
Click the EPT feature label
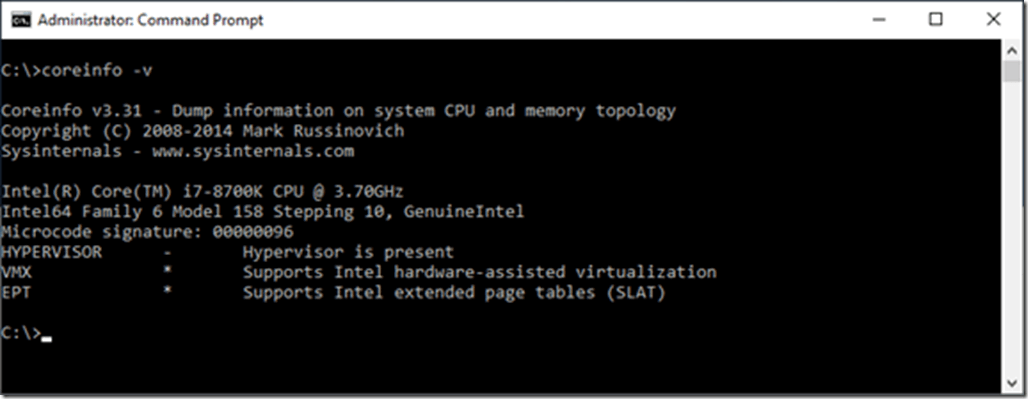[16, 293]
